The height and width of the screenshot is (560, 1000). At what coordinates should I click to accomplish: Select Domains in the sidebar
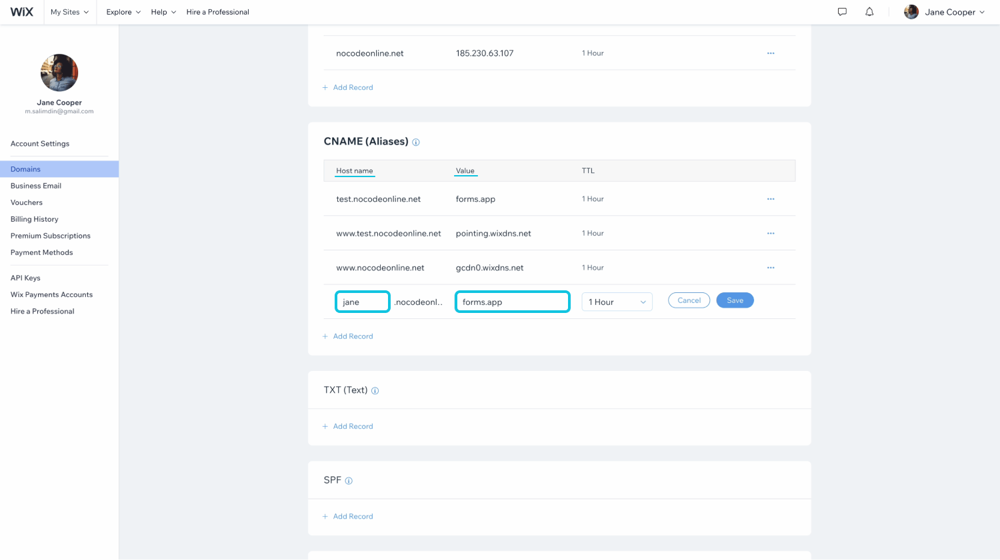(x=26, y=169)
